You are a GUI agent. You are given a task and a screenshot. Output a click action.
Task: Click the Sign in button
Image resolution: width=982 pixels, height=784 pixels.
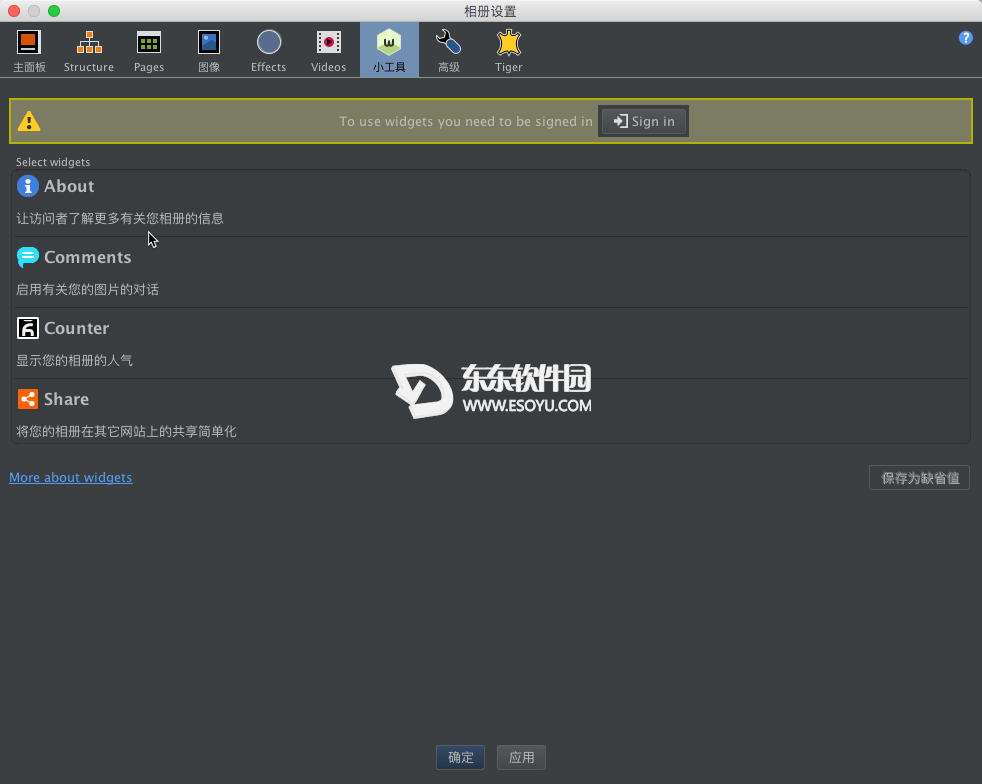[x=643, y=121]
